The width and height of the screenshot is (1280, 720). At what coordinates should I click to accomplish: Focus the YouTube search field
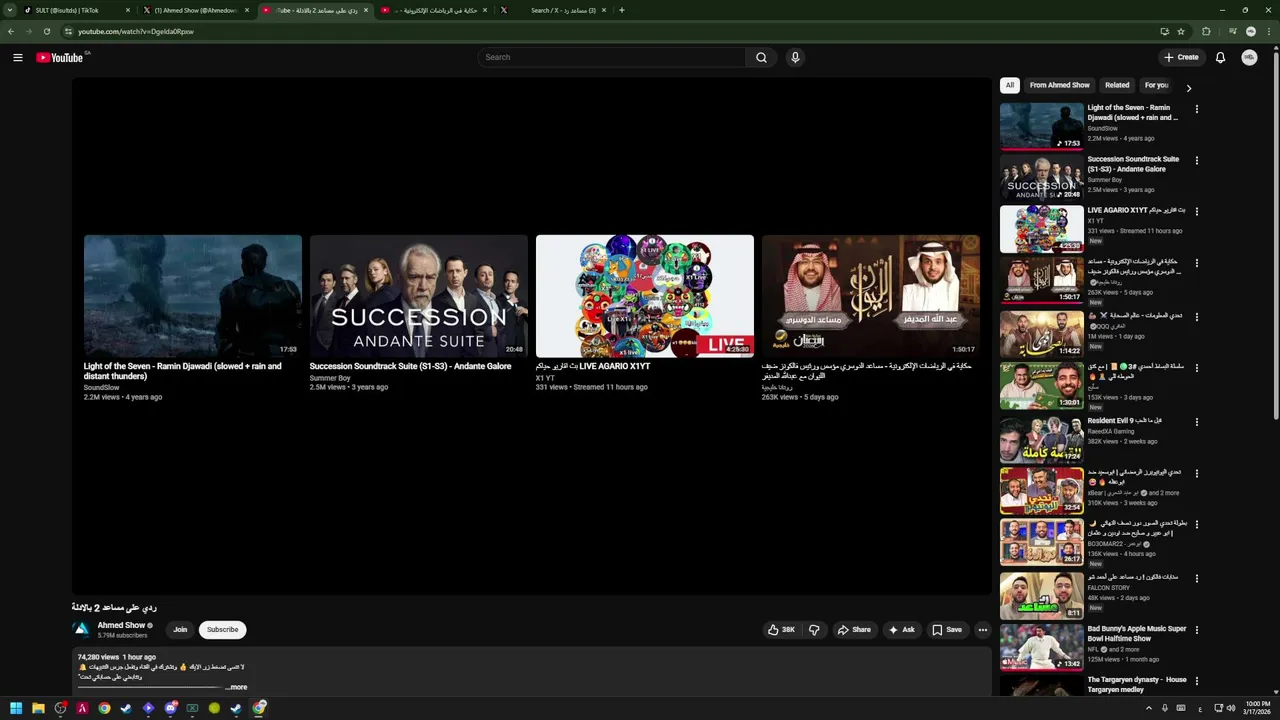pos(611,57)
